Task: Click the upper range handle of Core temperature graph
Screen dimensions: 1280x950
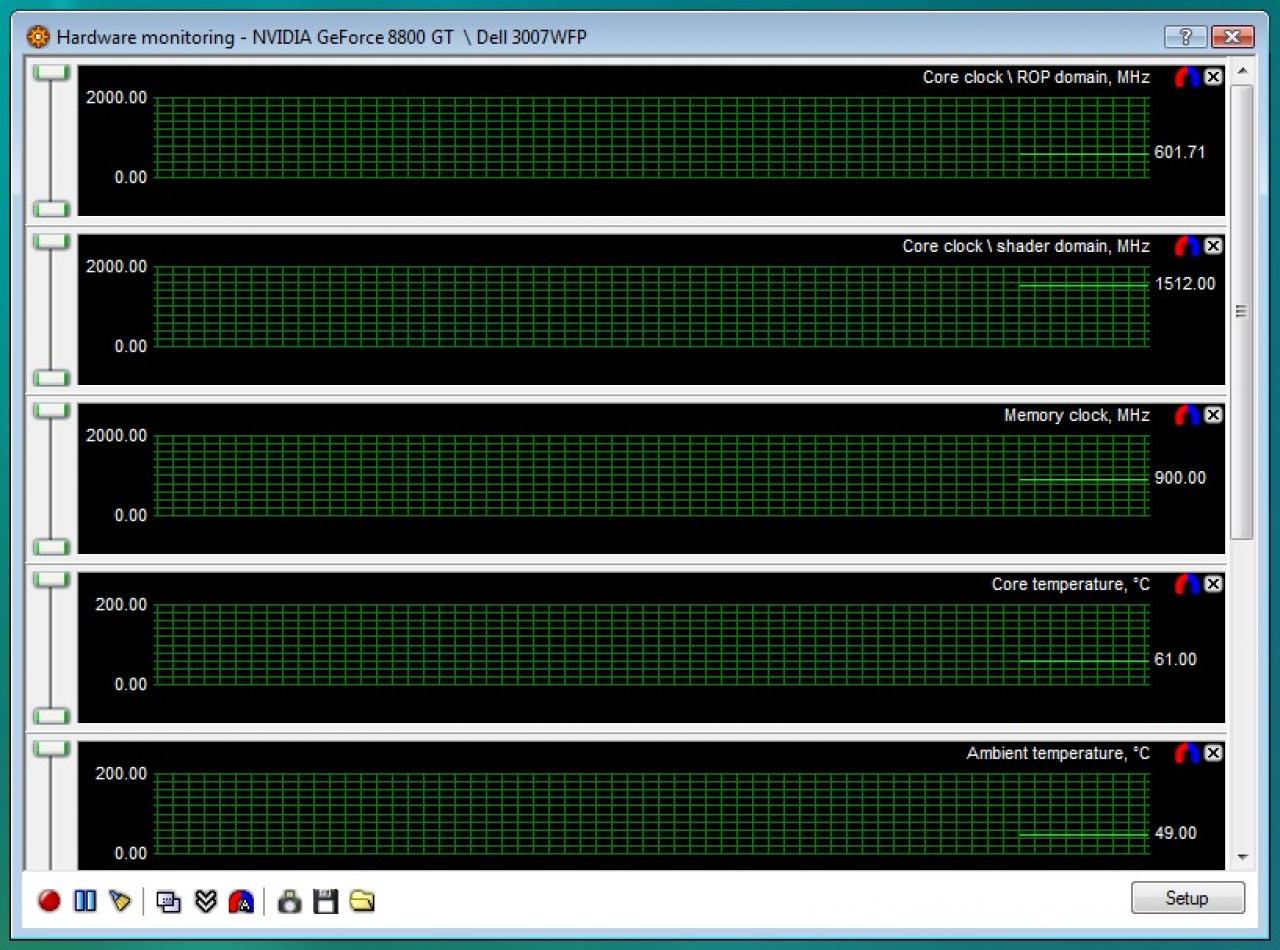Action: (x=51, y=580)
